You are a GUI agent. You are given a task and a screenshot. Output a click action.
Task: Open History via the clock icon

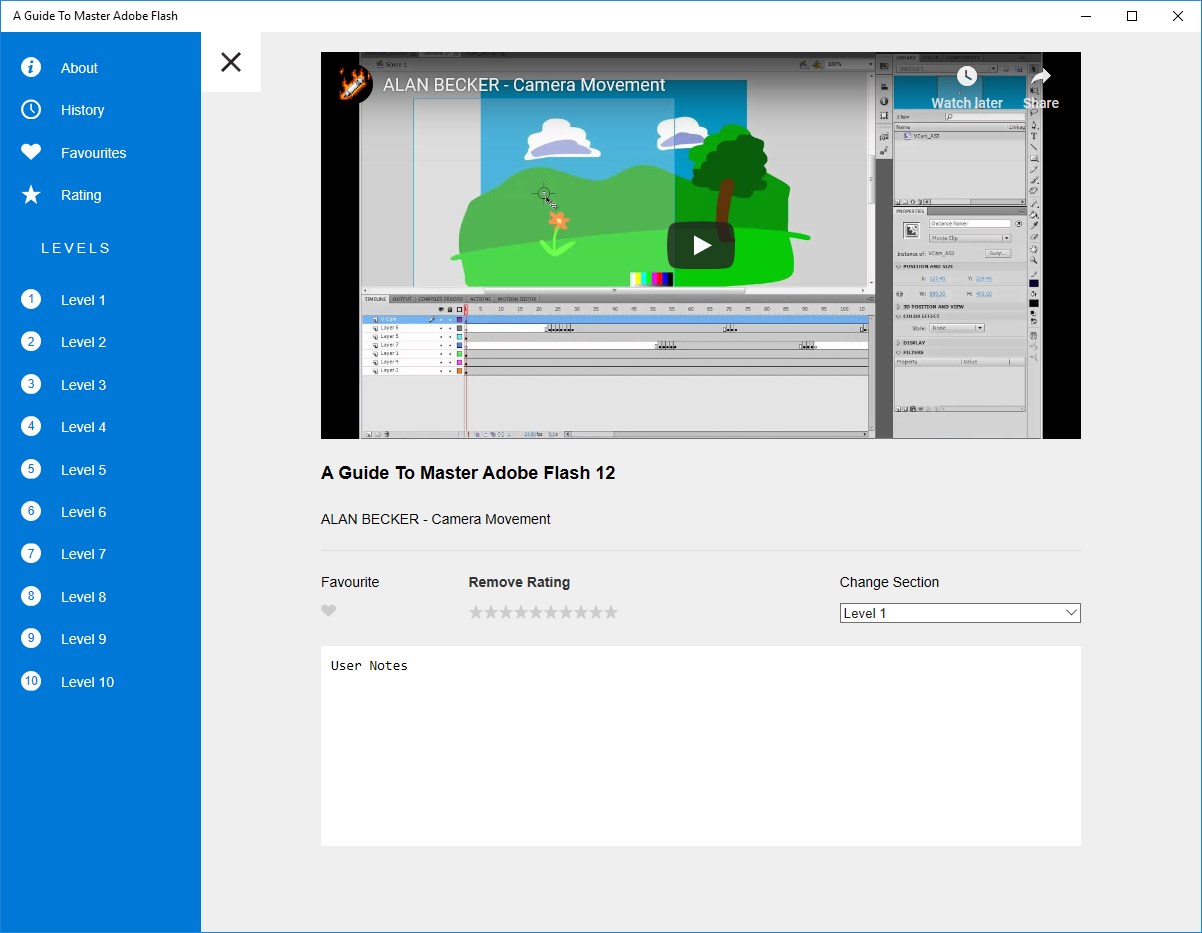coord(31,110)
